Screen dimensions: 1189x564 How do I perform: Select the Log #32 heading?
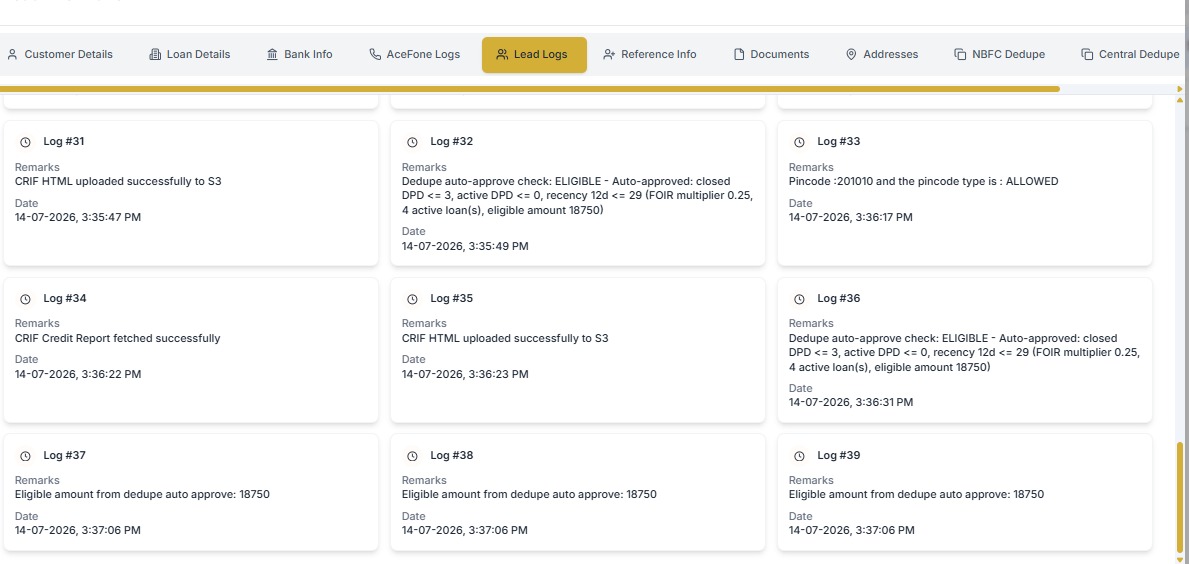(451, 142)
